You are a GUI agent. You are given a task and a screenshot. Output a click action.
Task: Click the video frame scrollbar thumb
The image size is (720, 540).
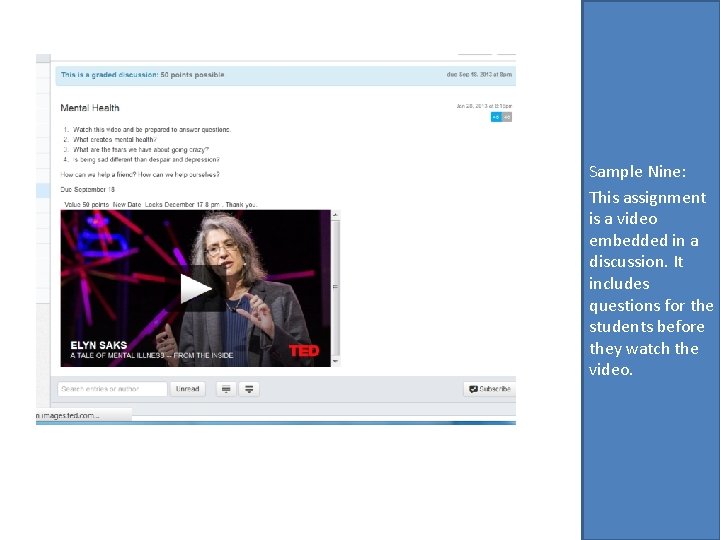[336, 287]
